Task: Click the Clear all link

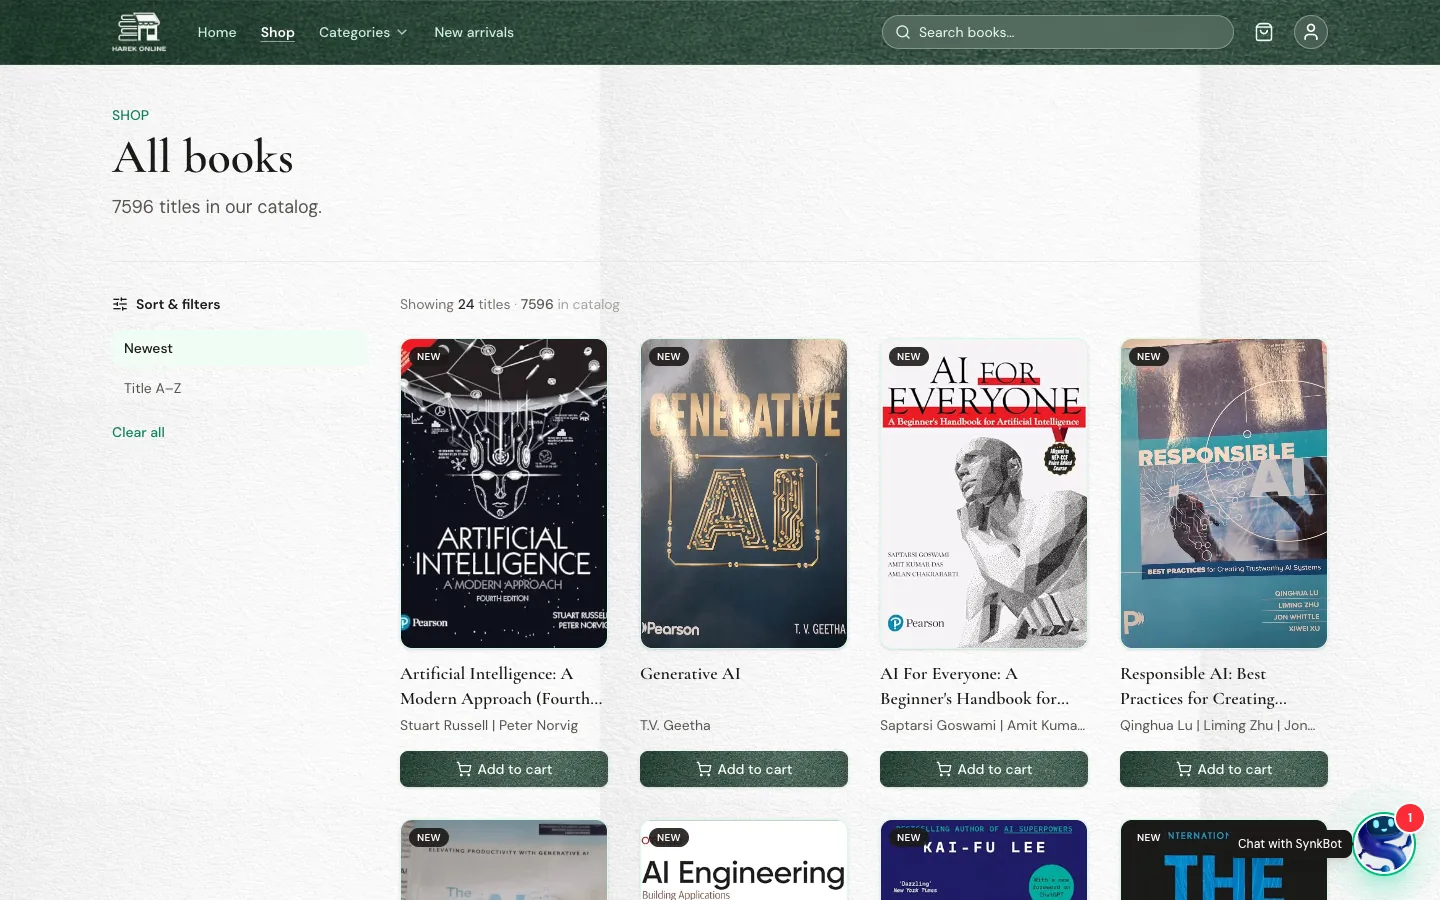Action: (138, 432)
